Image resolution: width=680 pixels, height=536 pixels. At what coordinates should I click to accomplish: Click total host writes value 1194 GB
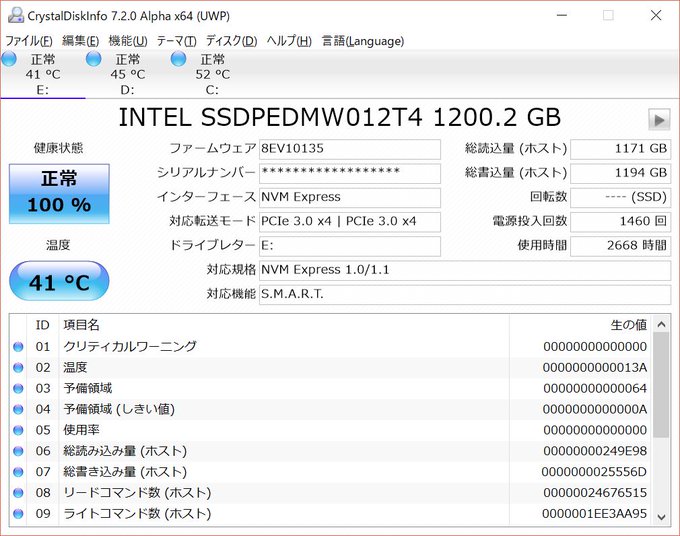point(621,173)
